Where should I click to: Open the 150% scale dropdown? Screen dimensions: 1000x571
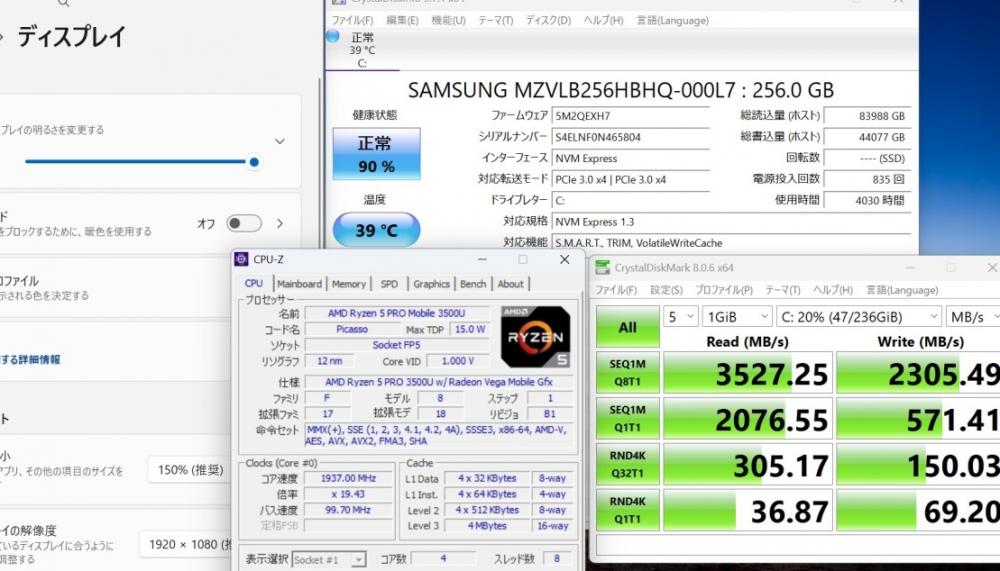[189, 470]
